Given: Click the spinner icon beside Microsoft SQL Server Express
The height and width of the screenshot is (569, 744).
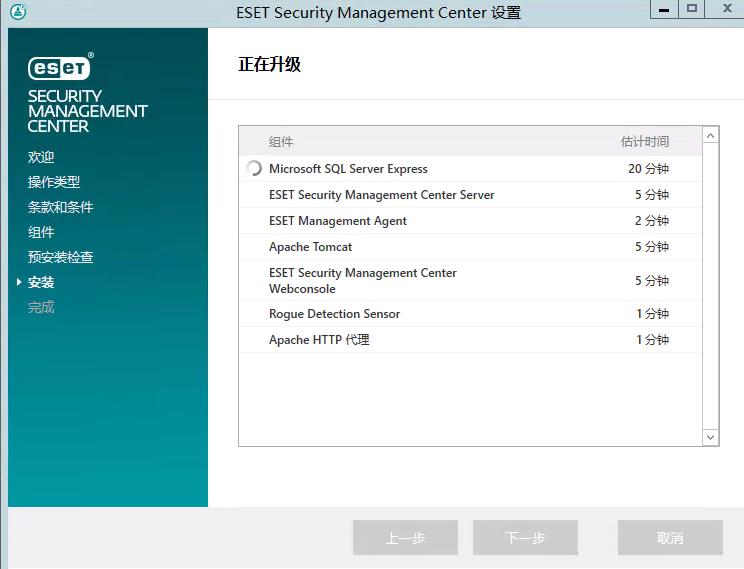Looking at the screenshot, I should [254, 168].
